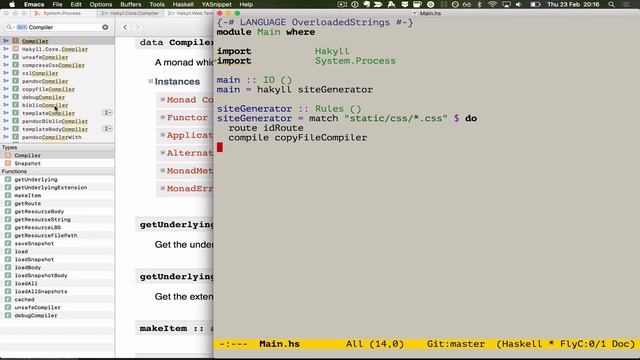Open the templateCompiler duplicates dropdown

pos(107,113)
